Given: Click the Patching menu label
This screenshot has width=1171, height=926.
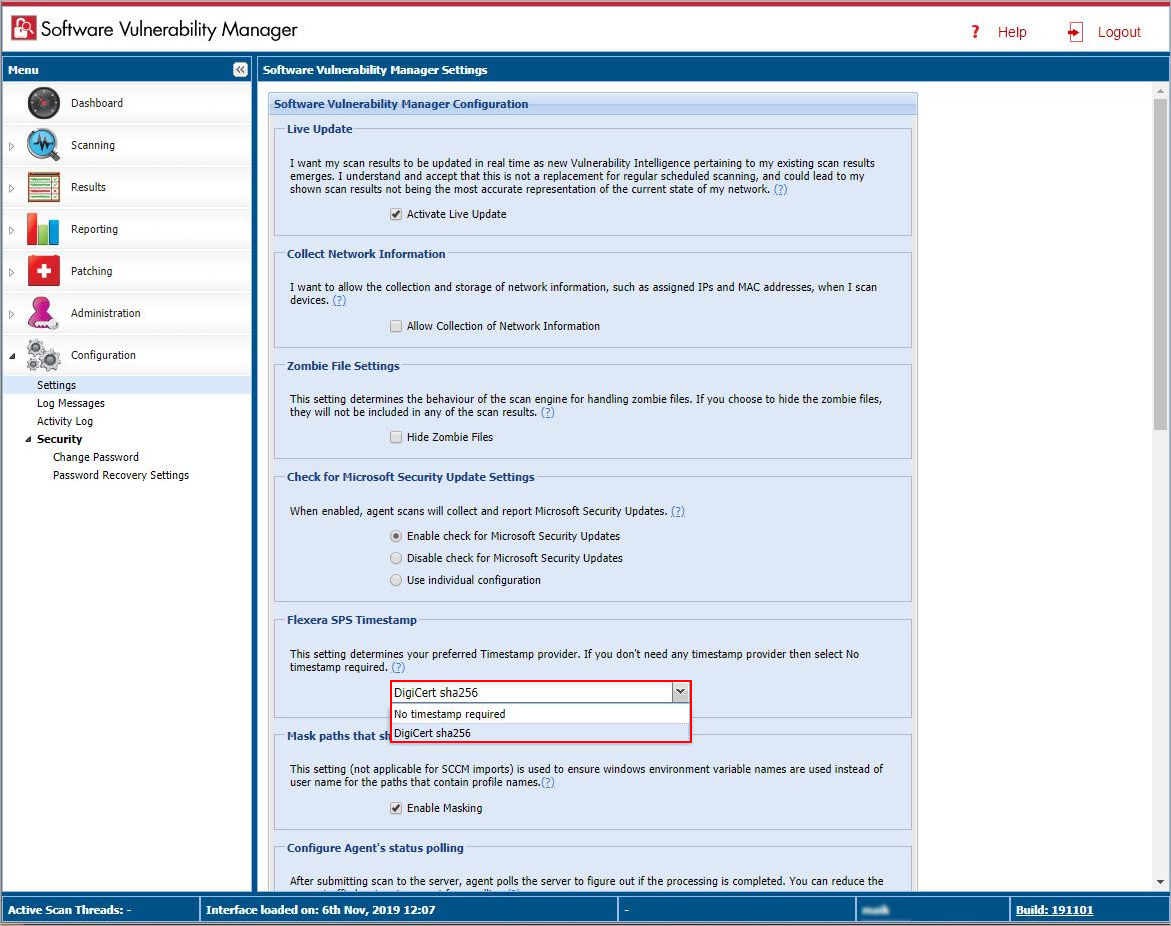Looking at the screenshot, I should pyautogui.click(x=91, y=271).
